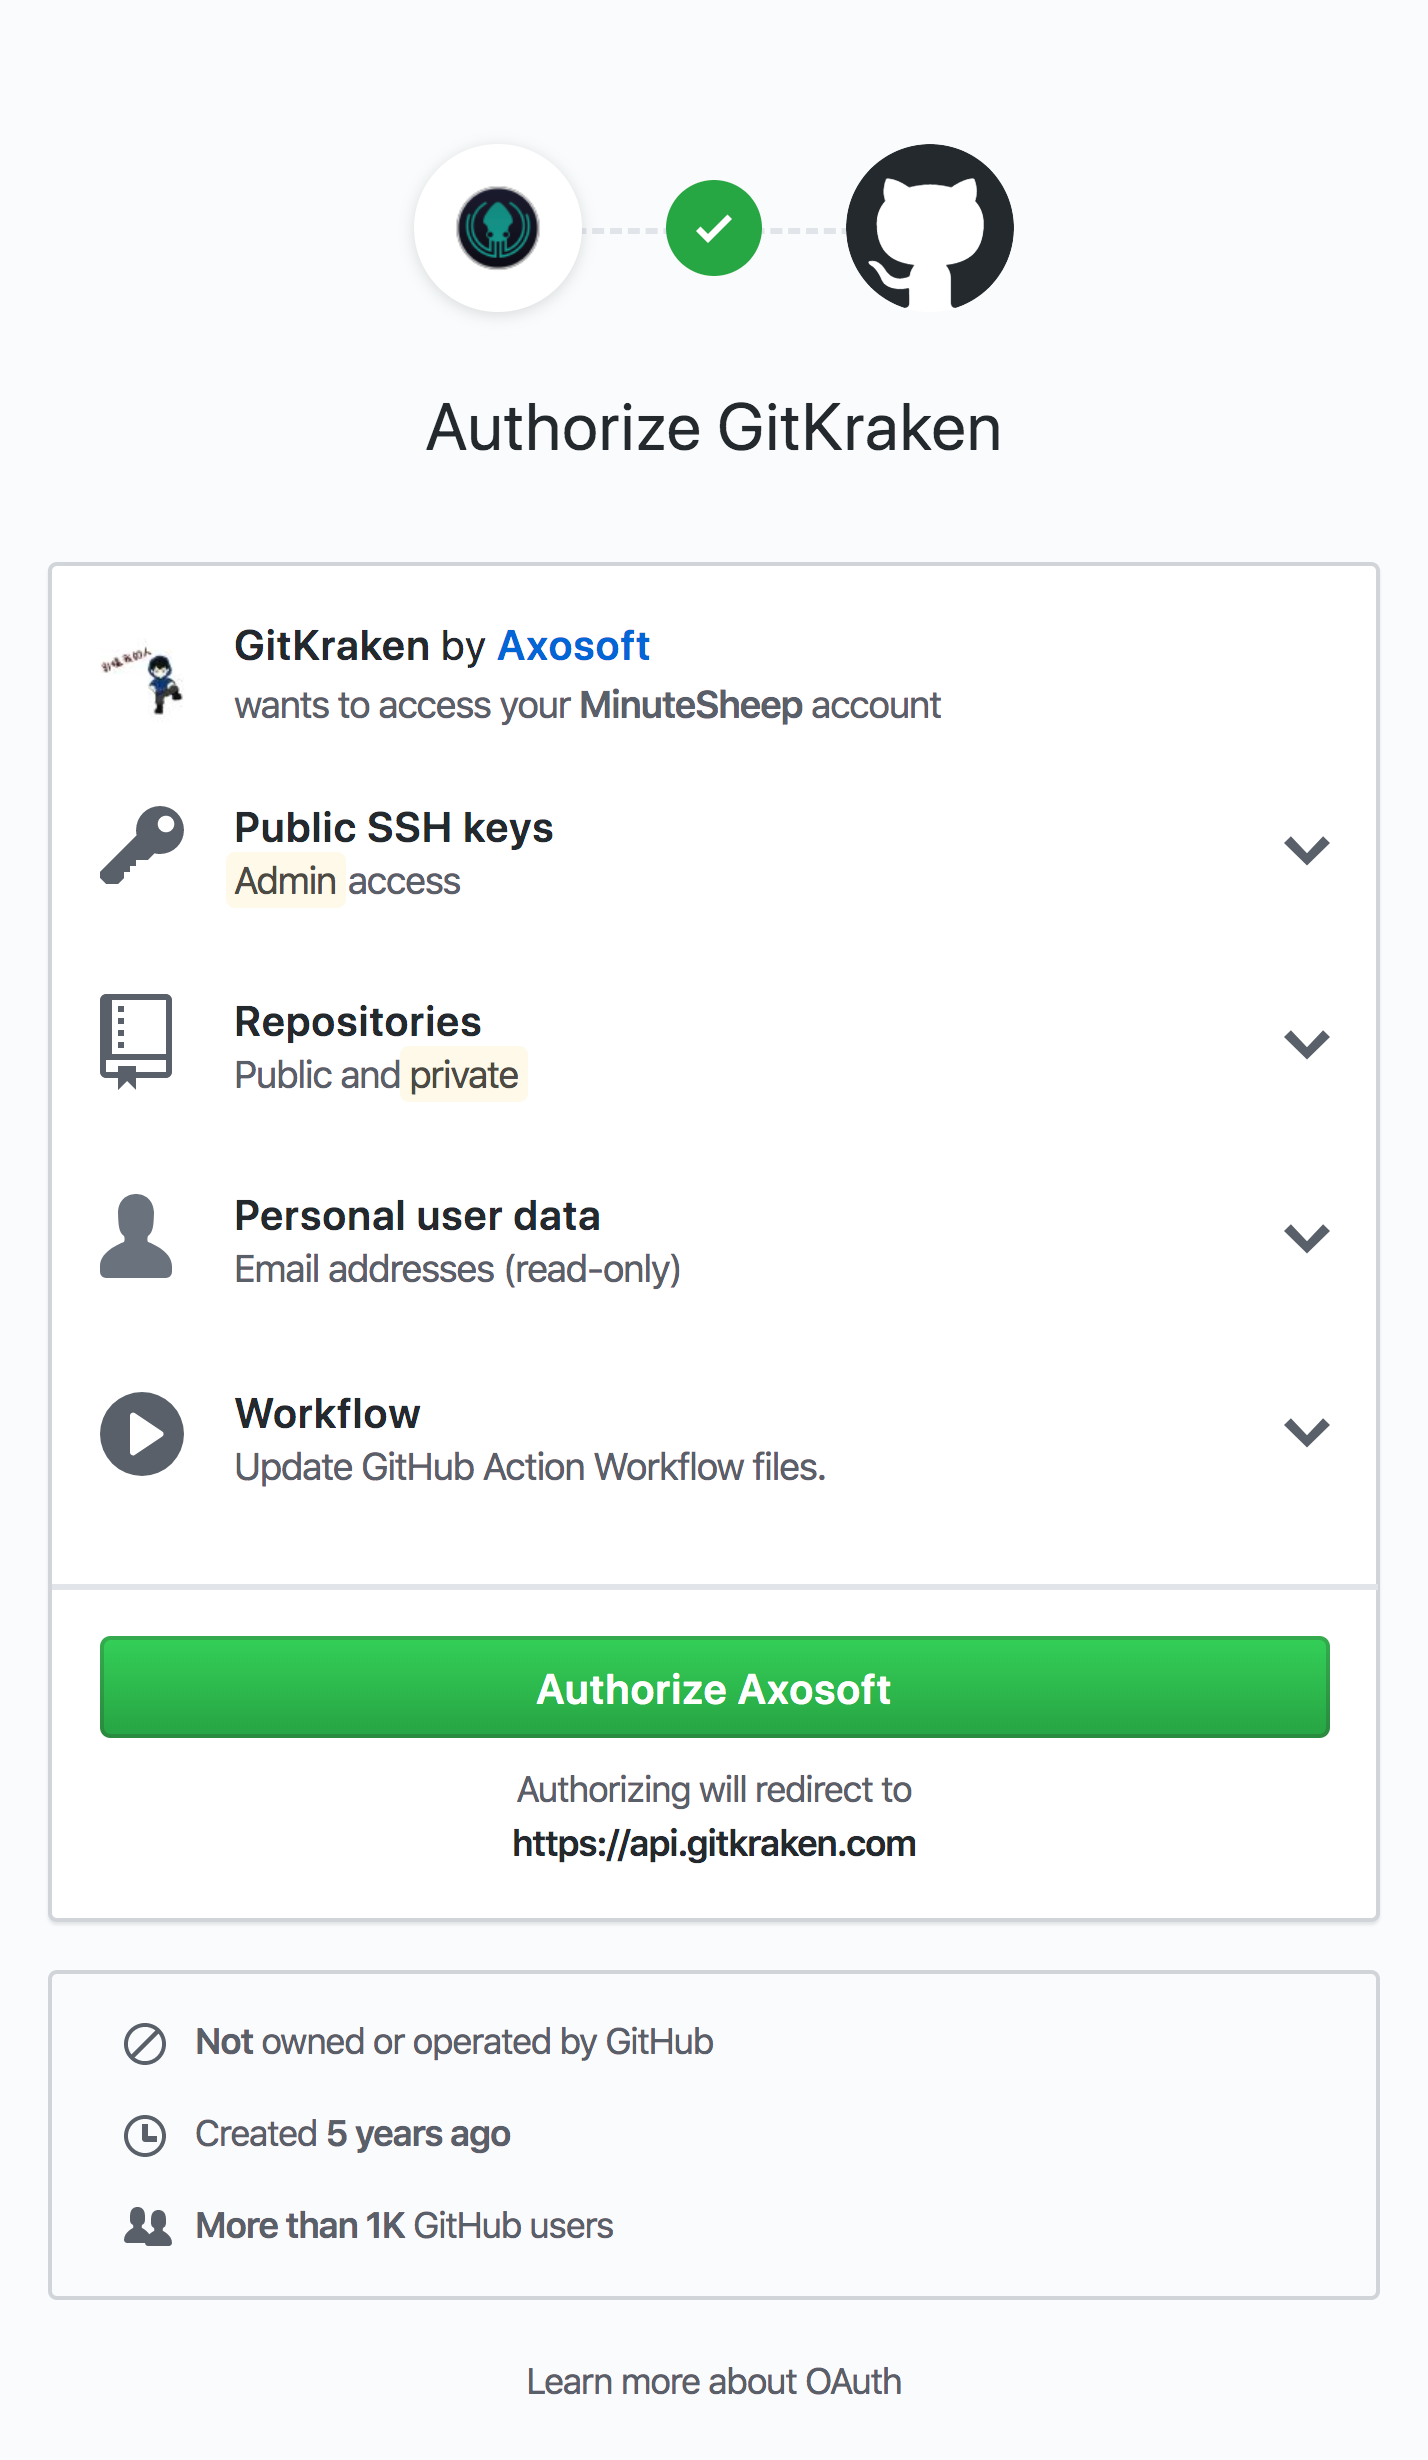Expand the Public SSH keys permission details
This screenshot has width=1428, height=2460.
pos(1306,850)
